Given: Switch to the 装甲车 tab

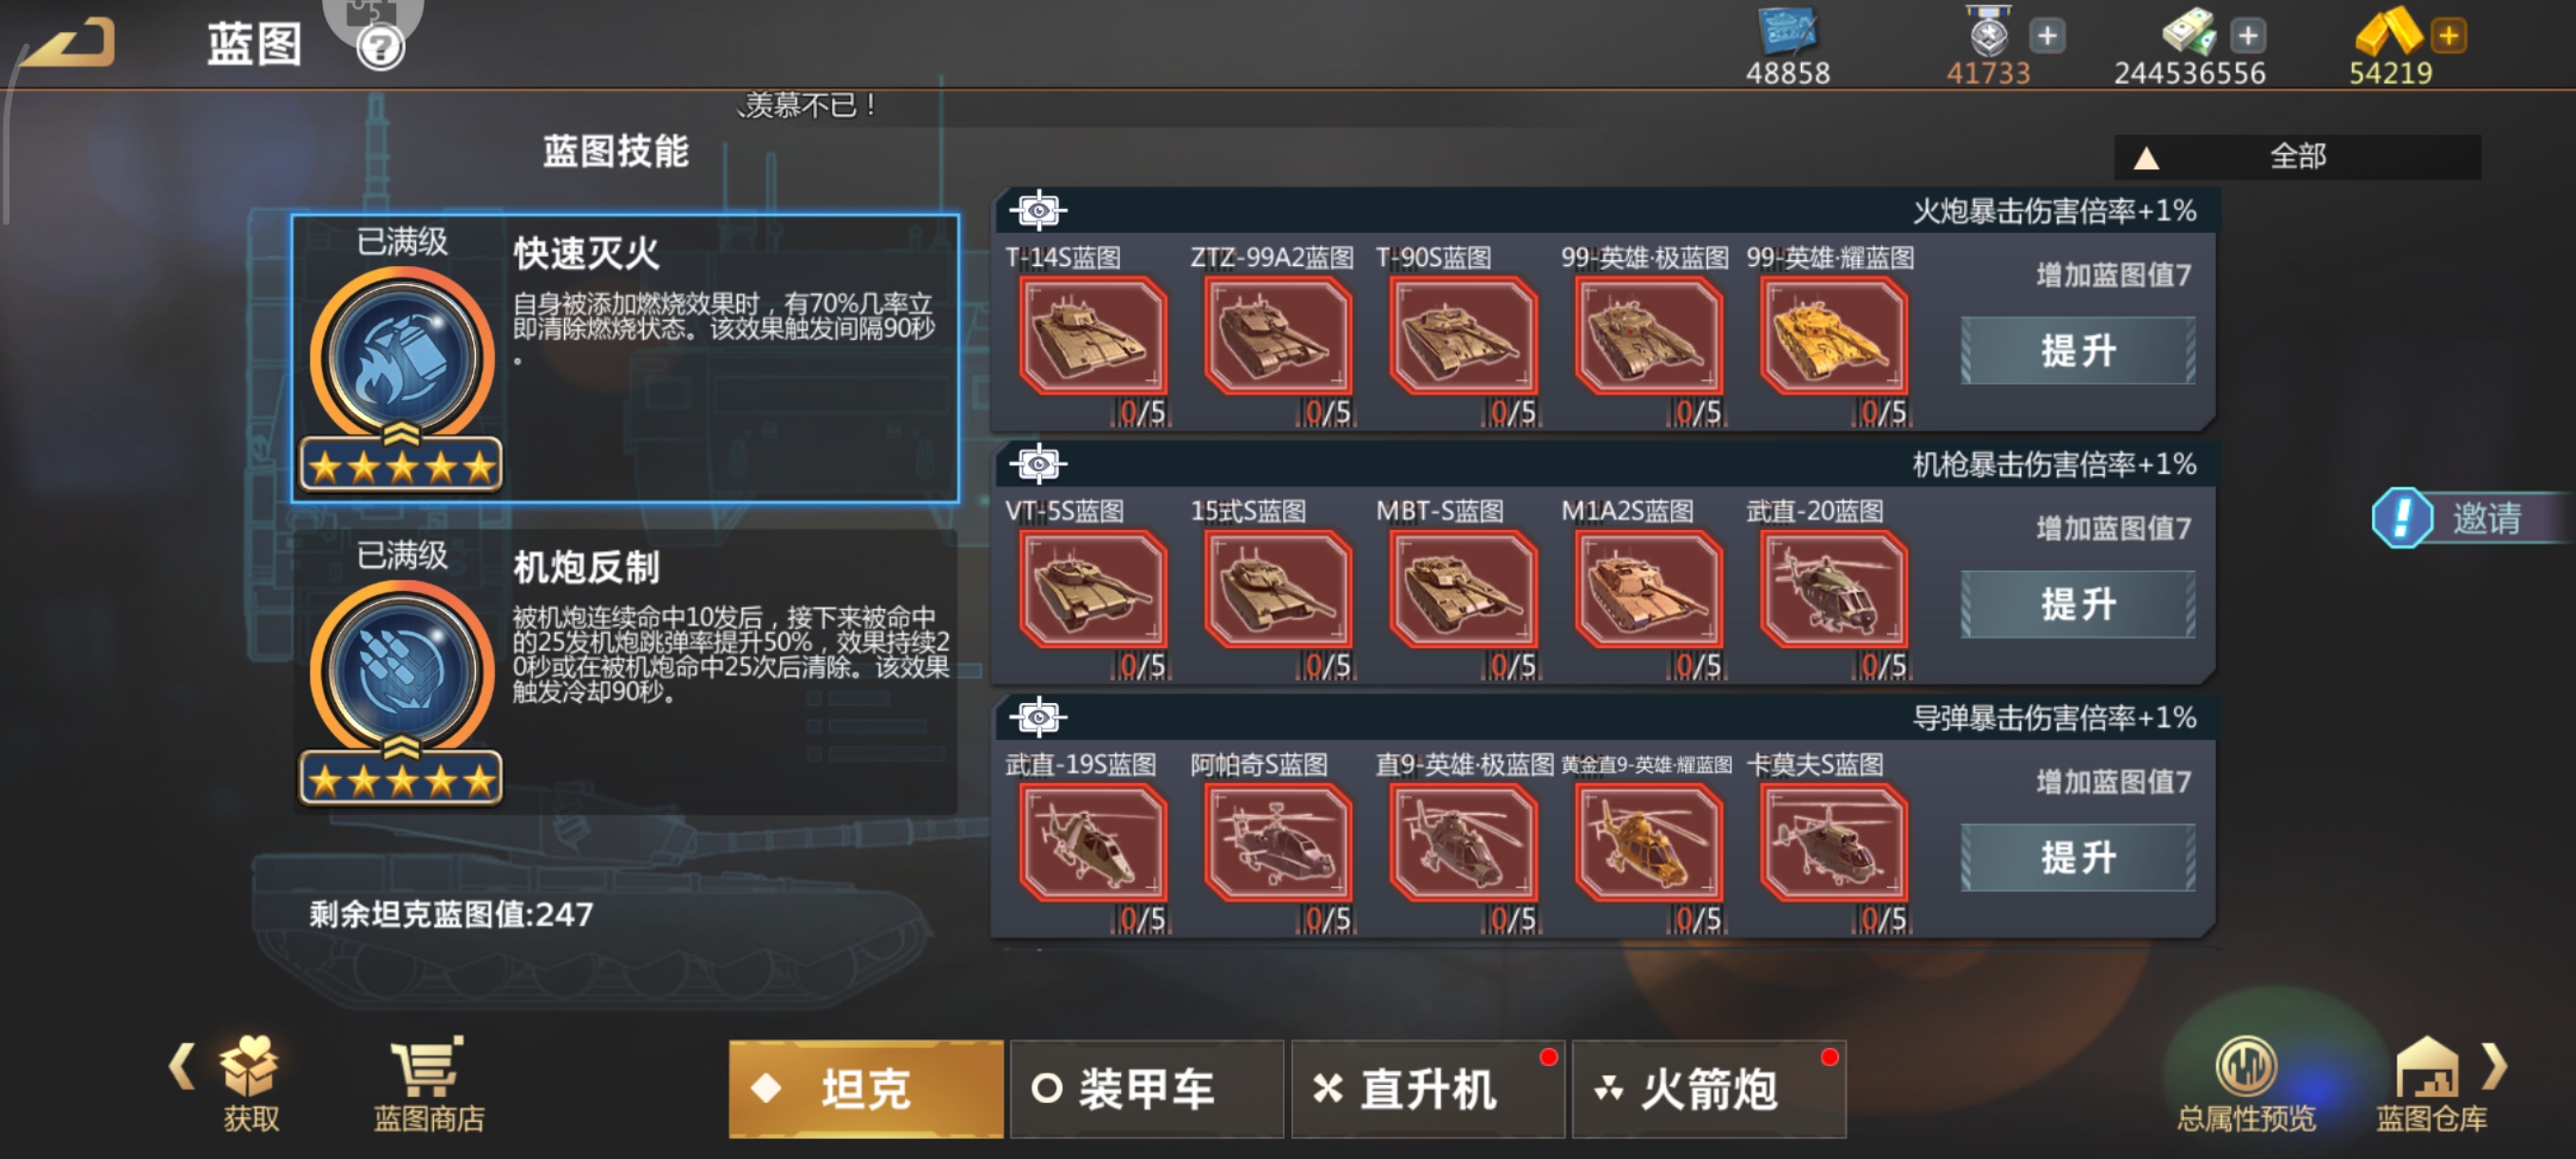Looking at the screenshot, I should point(1146,1088).
